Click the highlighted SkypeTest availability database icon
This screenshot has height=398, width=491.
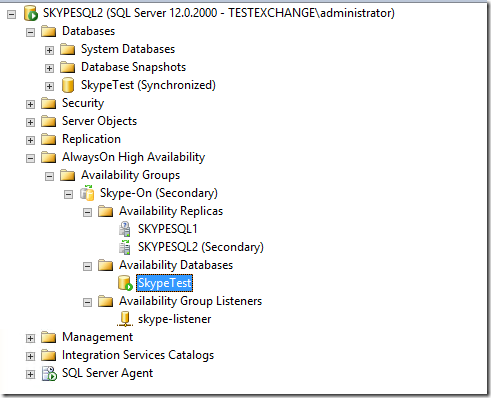(125, 283)
